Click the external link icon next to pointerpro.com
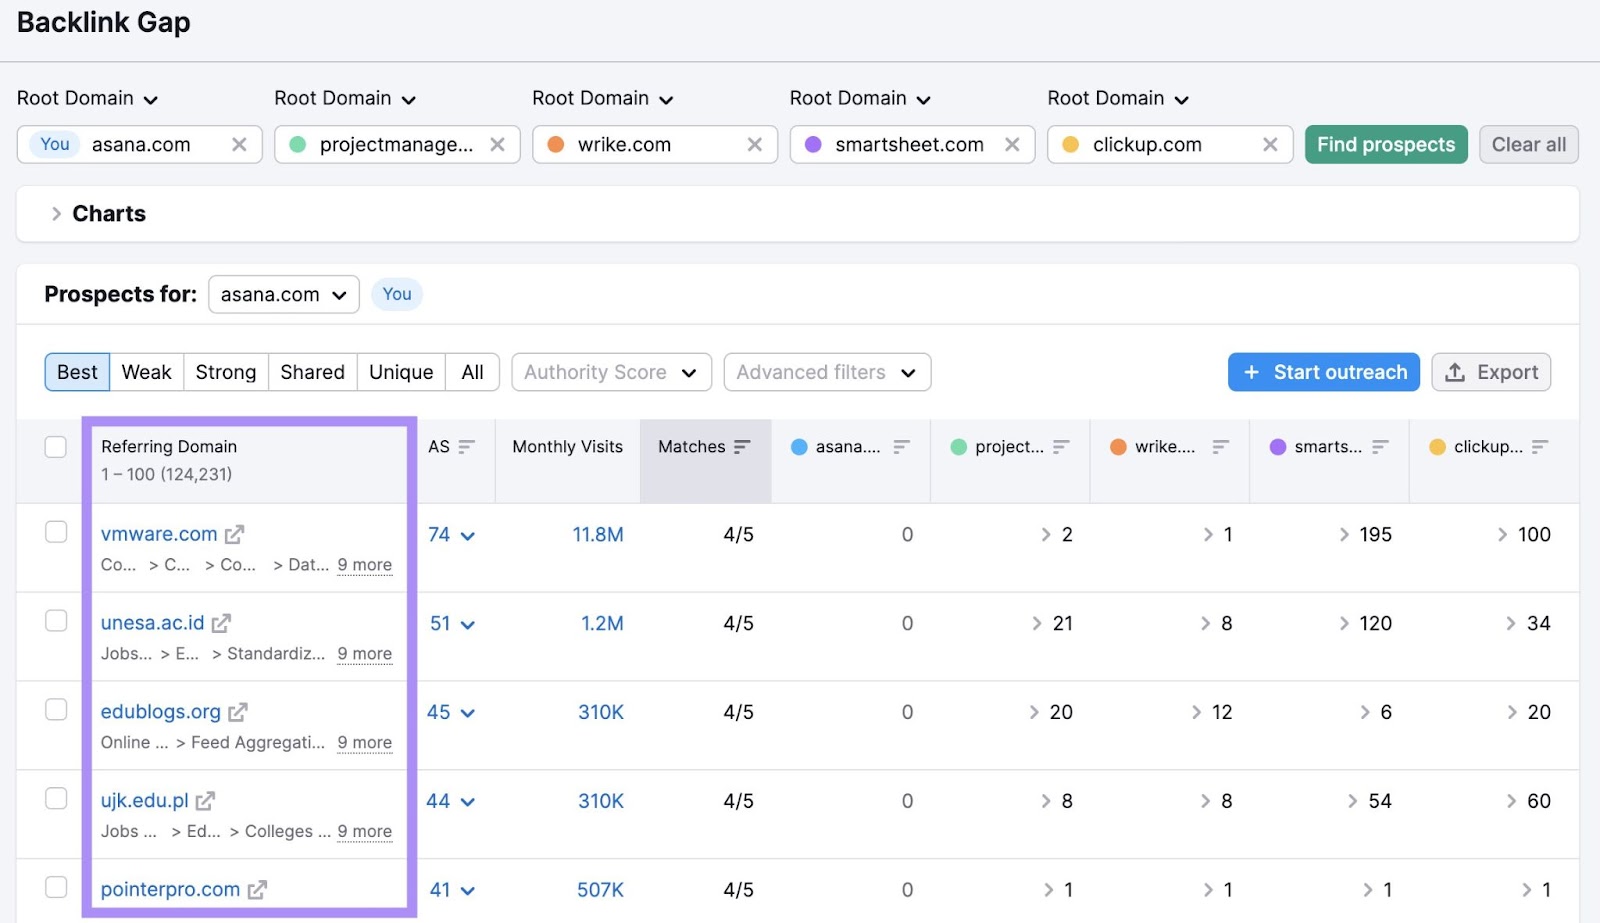The height and width of the screenshot is (923, 1600). pyautogui.click(x=258, y=889)
